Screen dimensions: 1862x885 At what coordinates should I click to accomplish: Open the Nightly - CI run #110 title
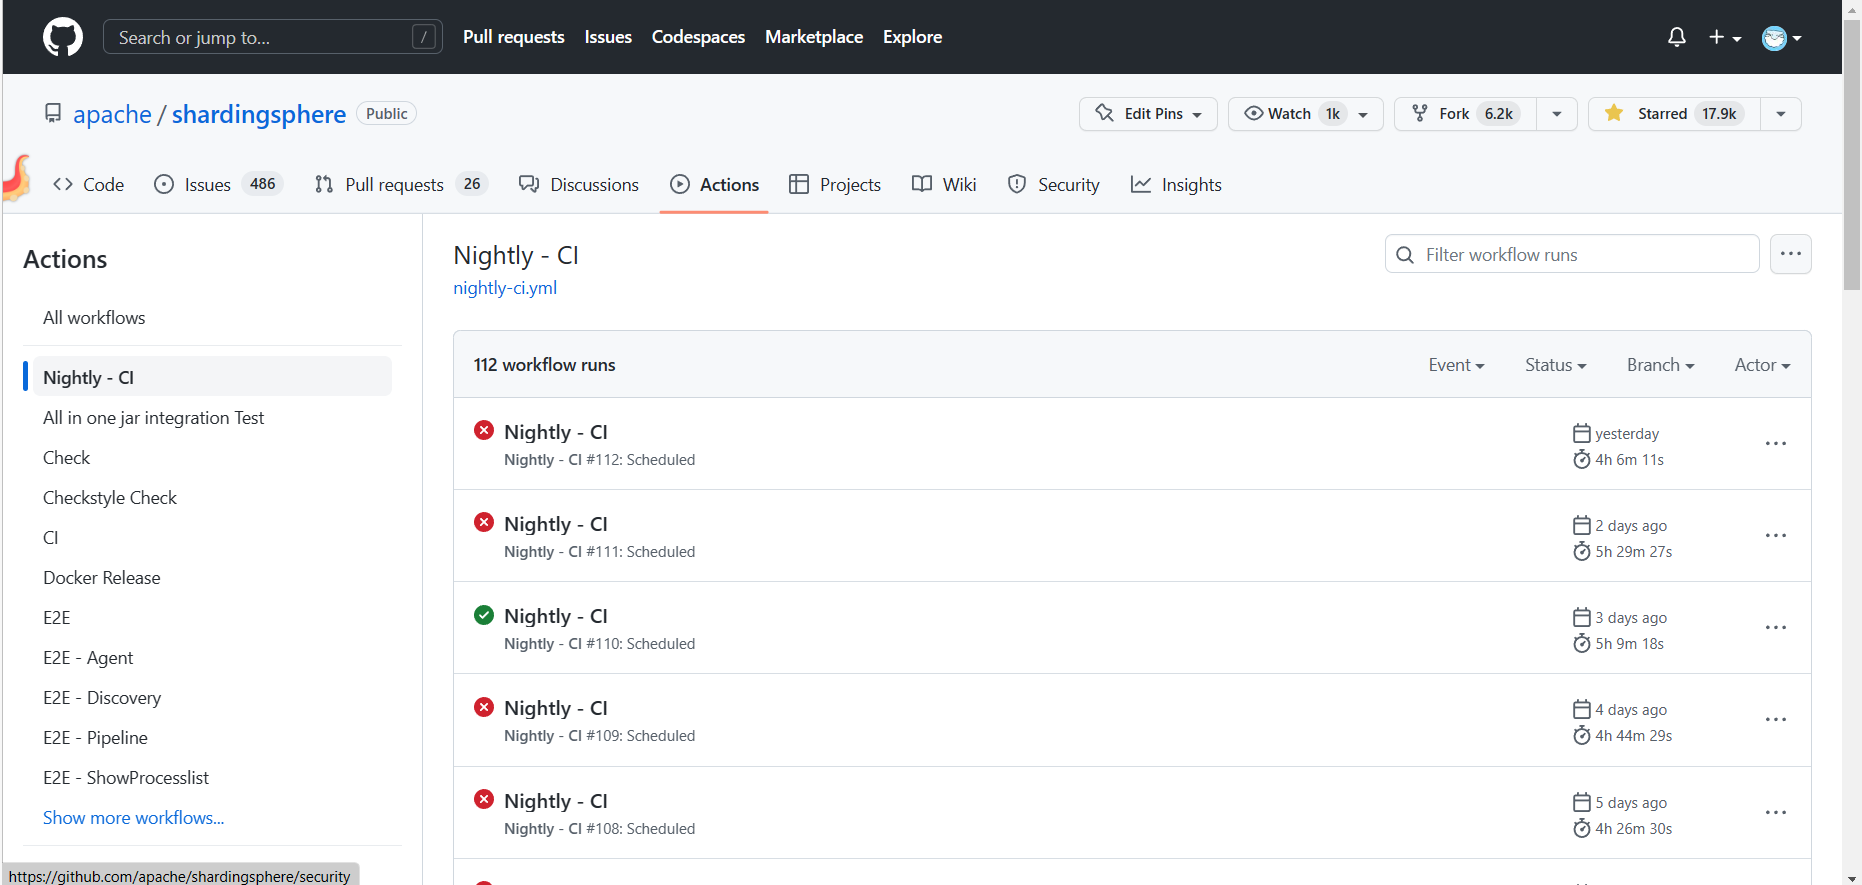tap(556, 616)
